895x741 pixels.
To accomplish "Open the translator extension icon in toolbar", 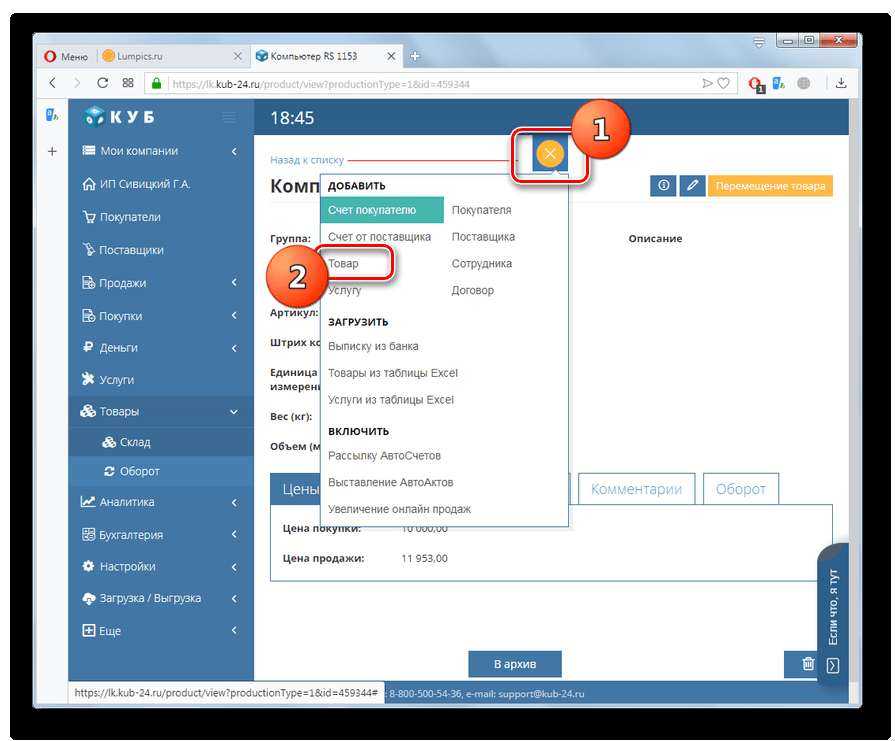I will (779, 83).
